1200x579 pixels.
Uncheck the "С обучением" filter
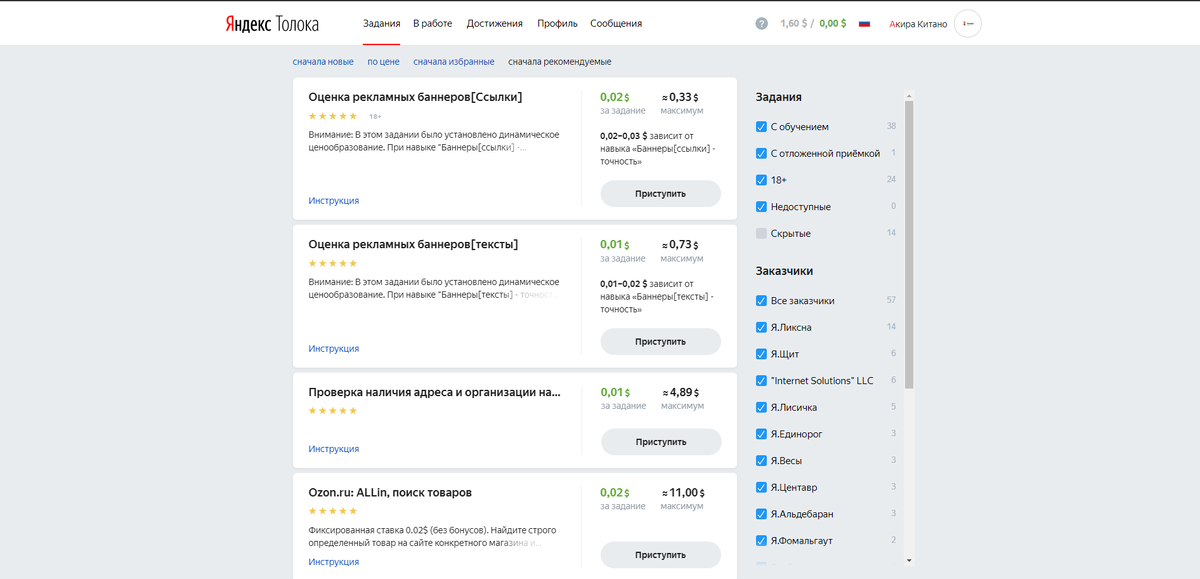coord(762,127)
